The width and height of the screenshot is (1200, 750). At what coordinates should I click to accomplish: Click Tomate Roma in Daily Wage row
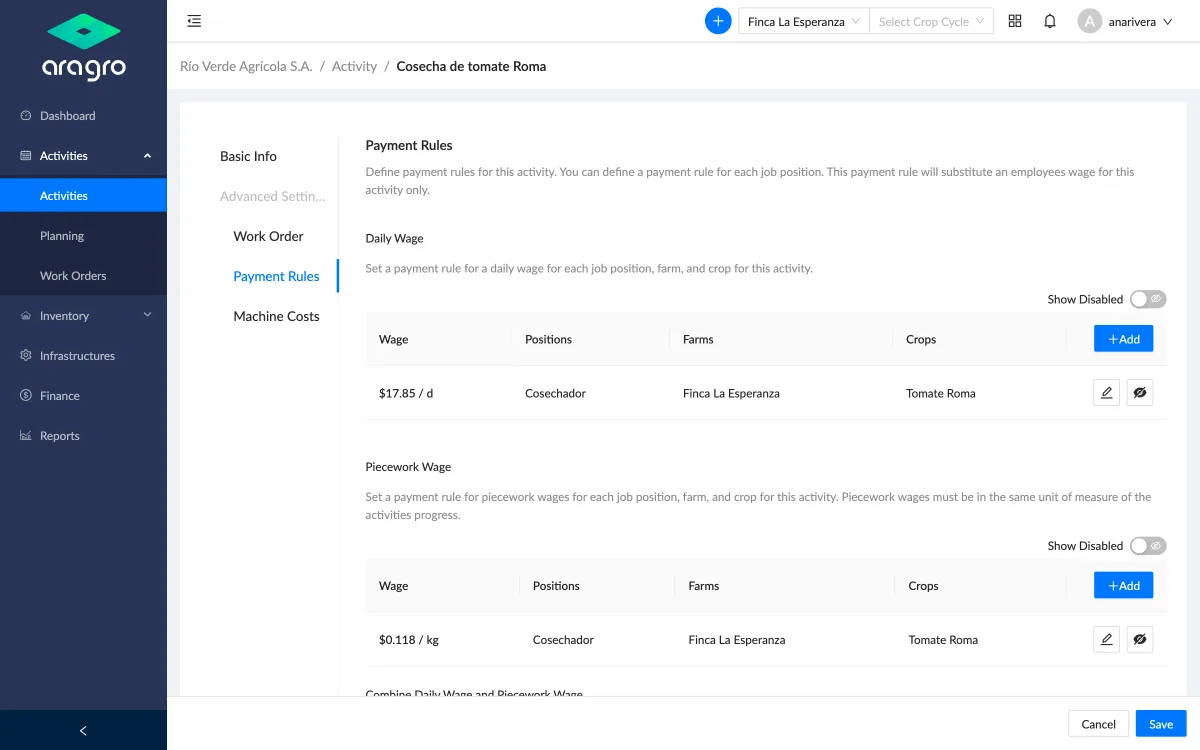coord(940,393)
